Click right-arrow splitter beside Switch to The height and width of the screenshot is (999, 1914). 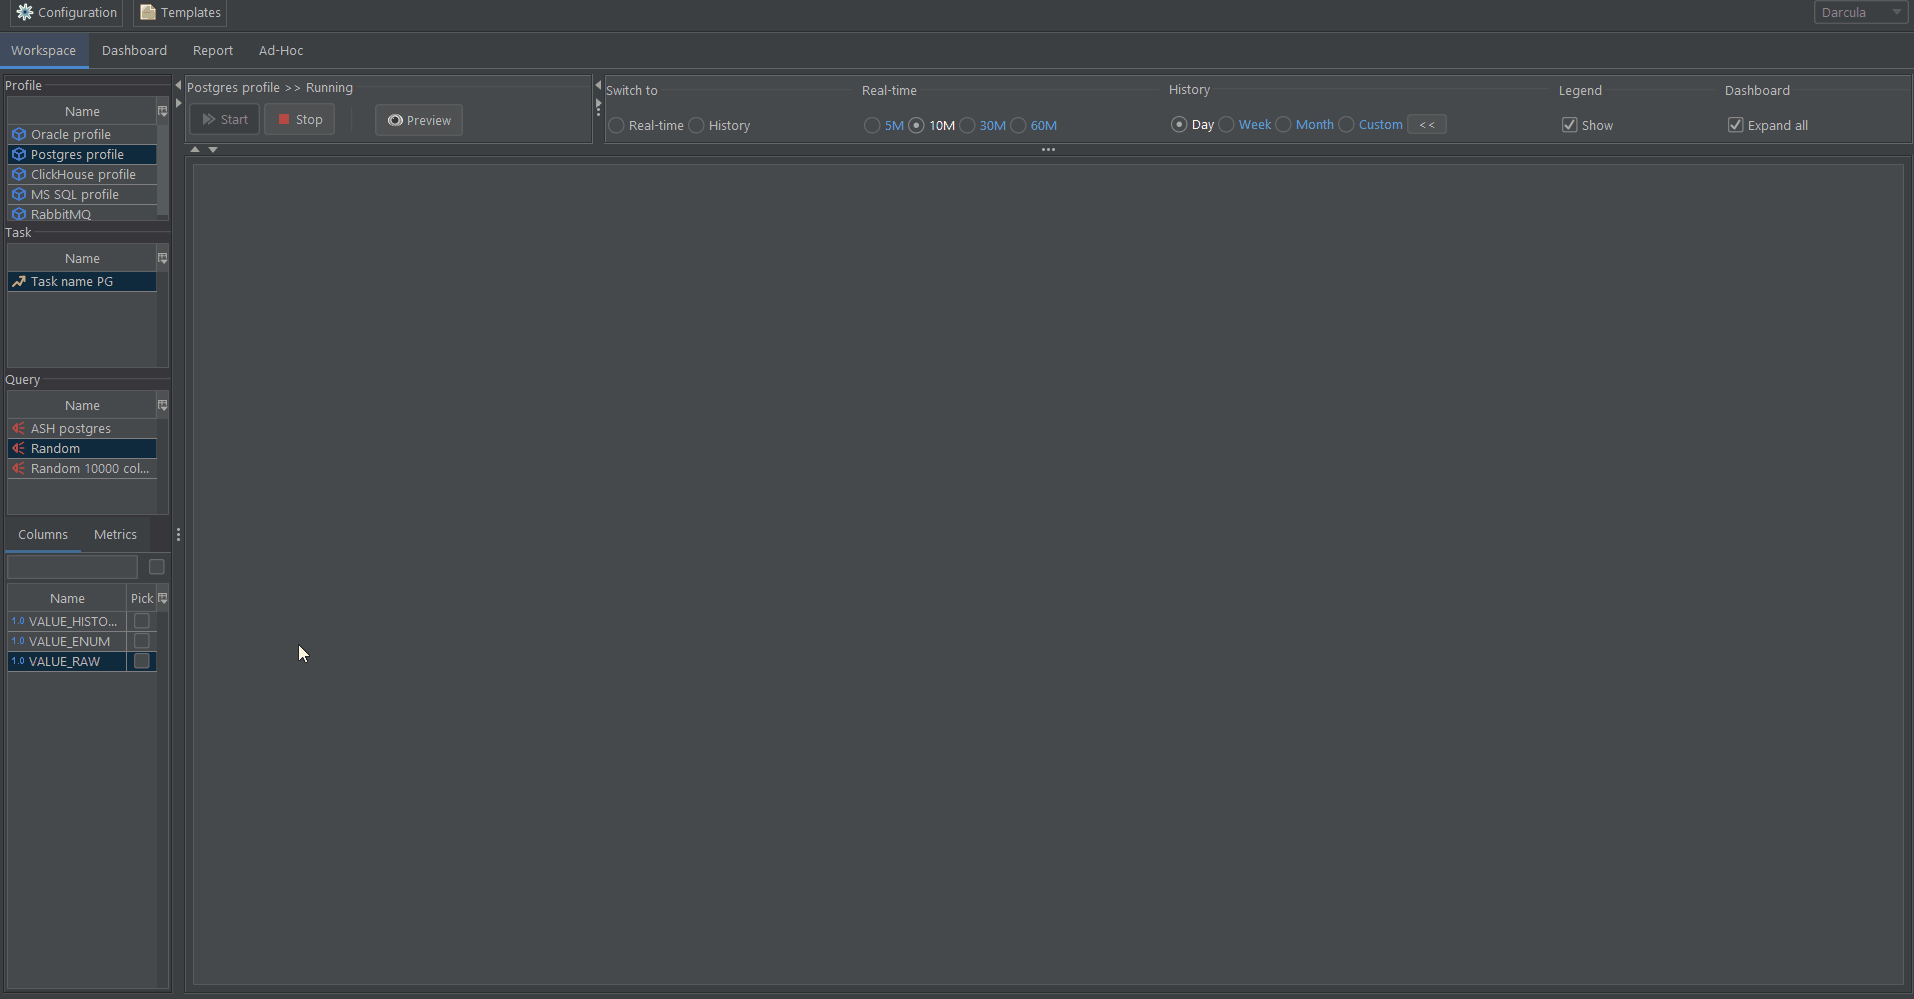[598, 102]
